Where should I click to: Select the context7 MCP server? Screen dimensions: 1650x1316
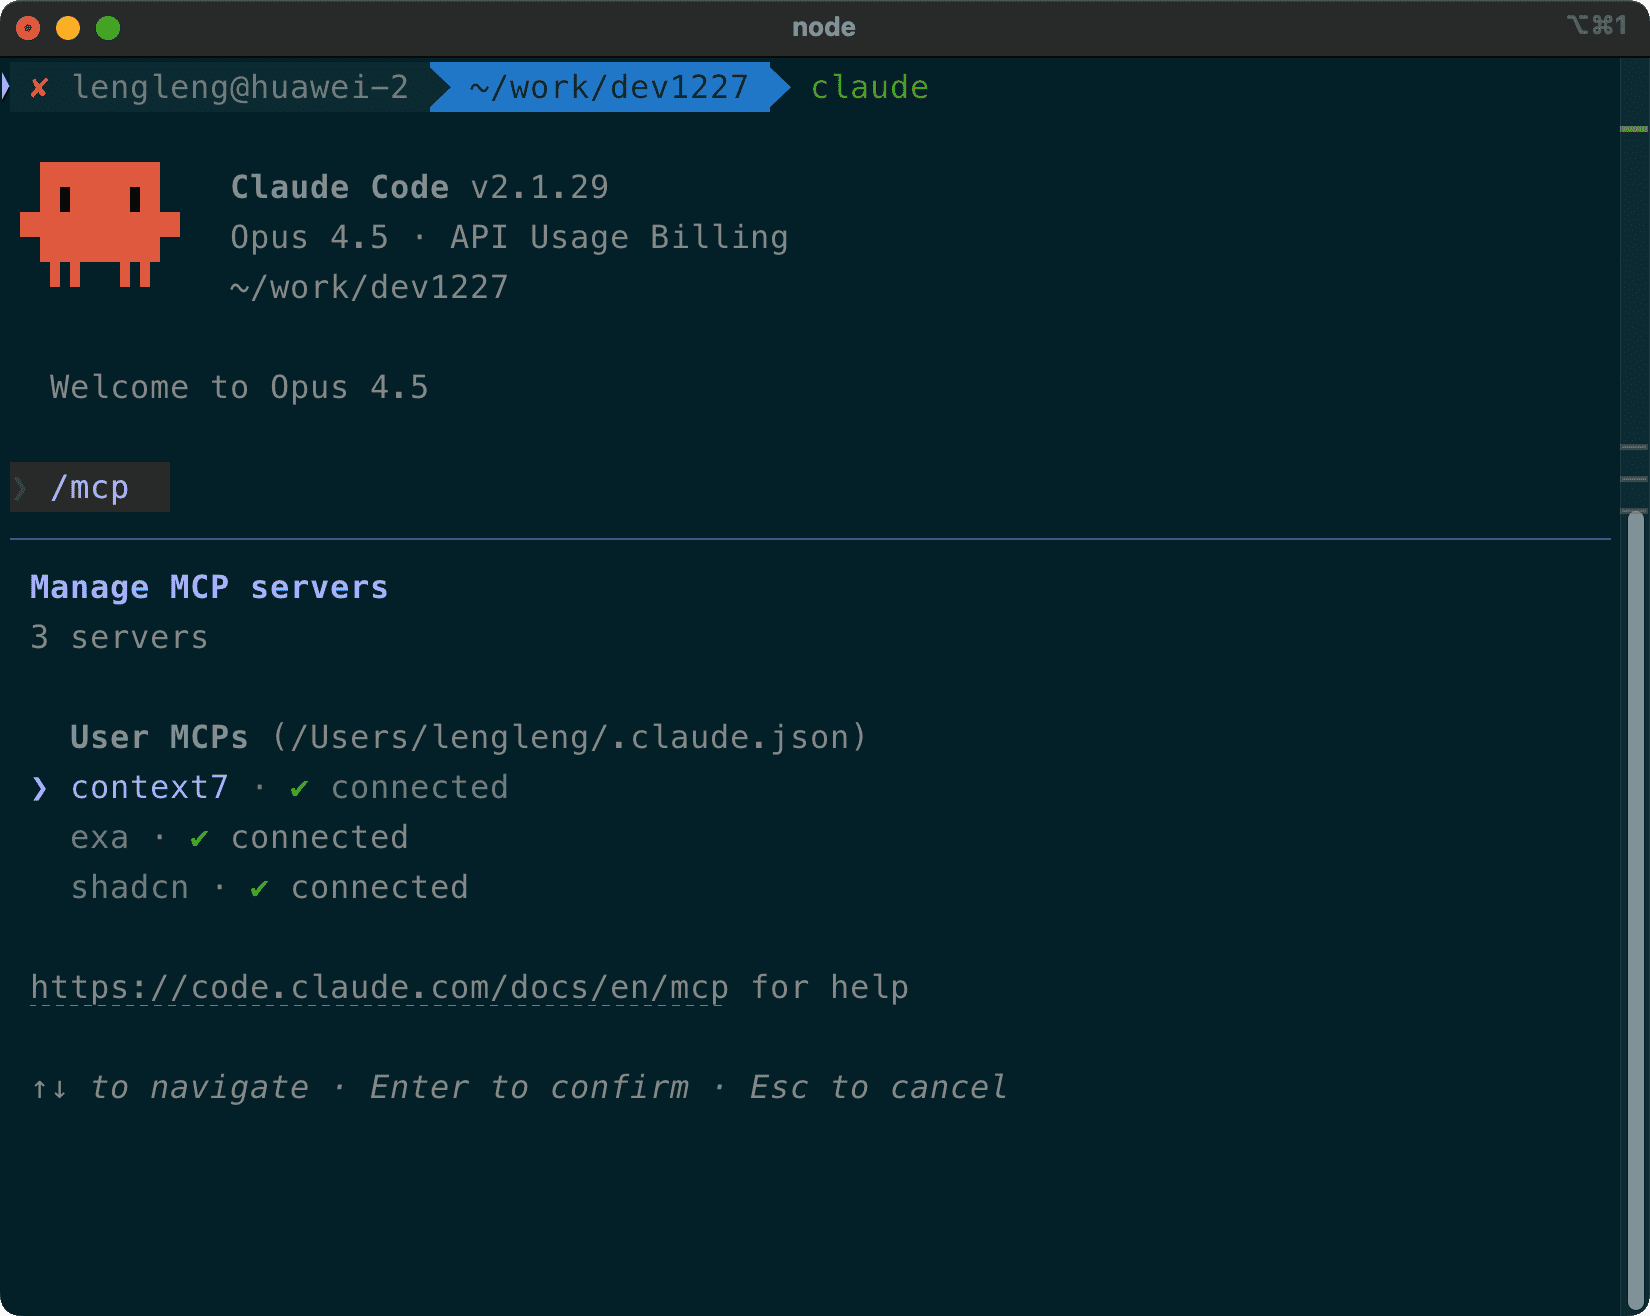coord(150,788)
